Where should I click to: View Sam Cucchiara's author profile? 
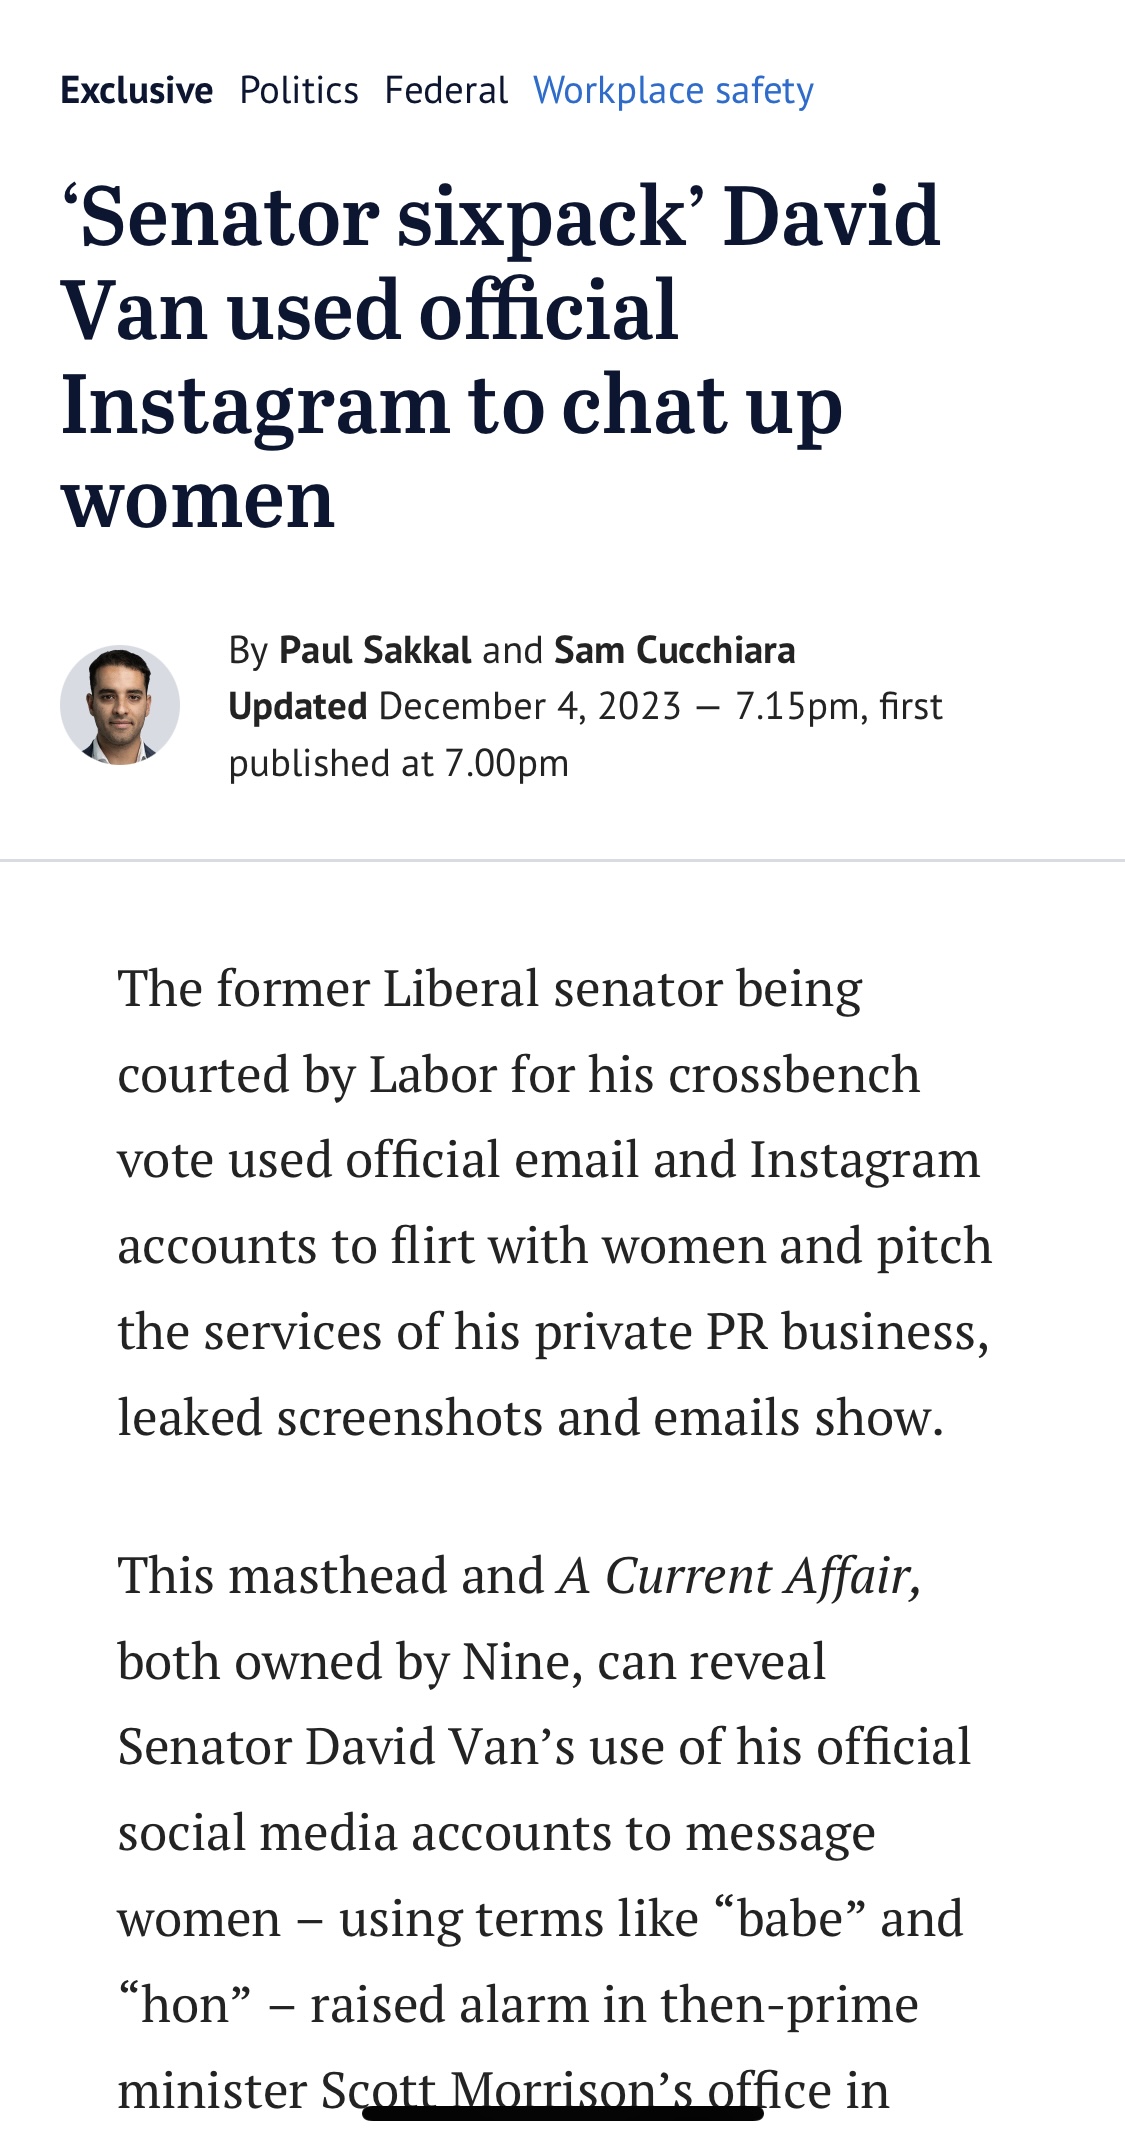point(675,650)
